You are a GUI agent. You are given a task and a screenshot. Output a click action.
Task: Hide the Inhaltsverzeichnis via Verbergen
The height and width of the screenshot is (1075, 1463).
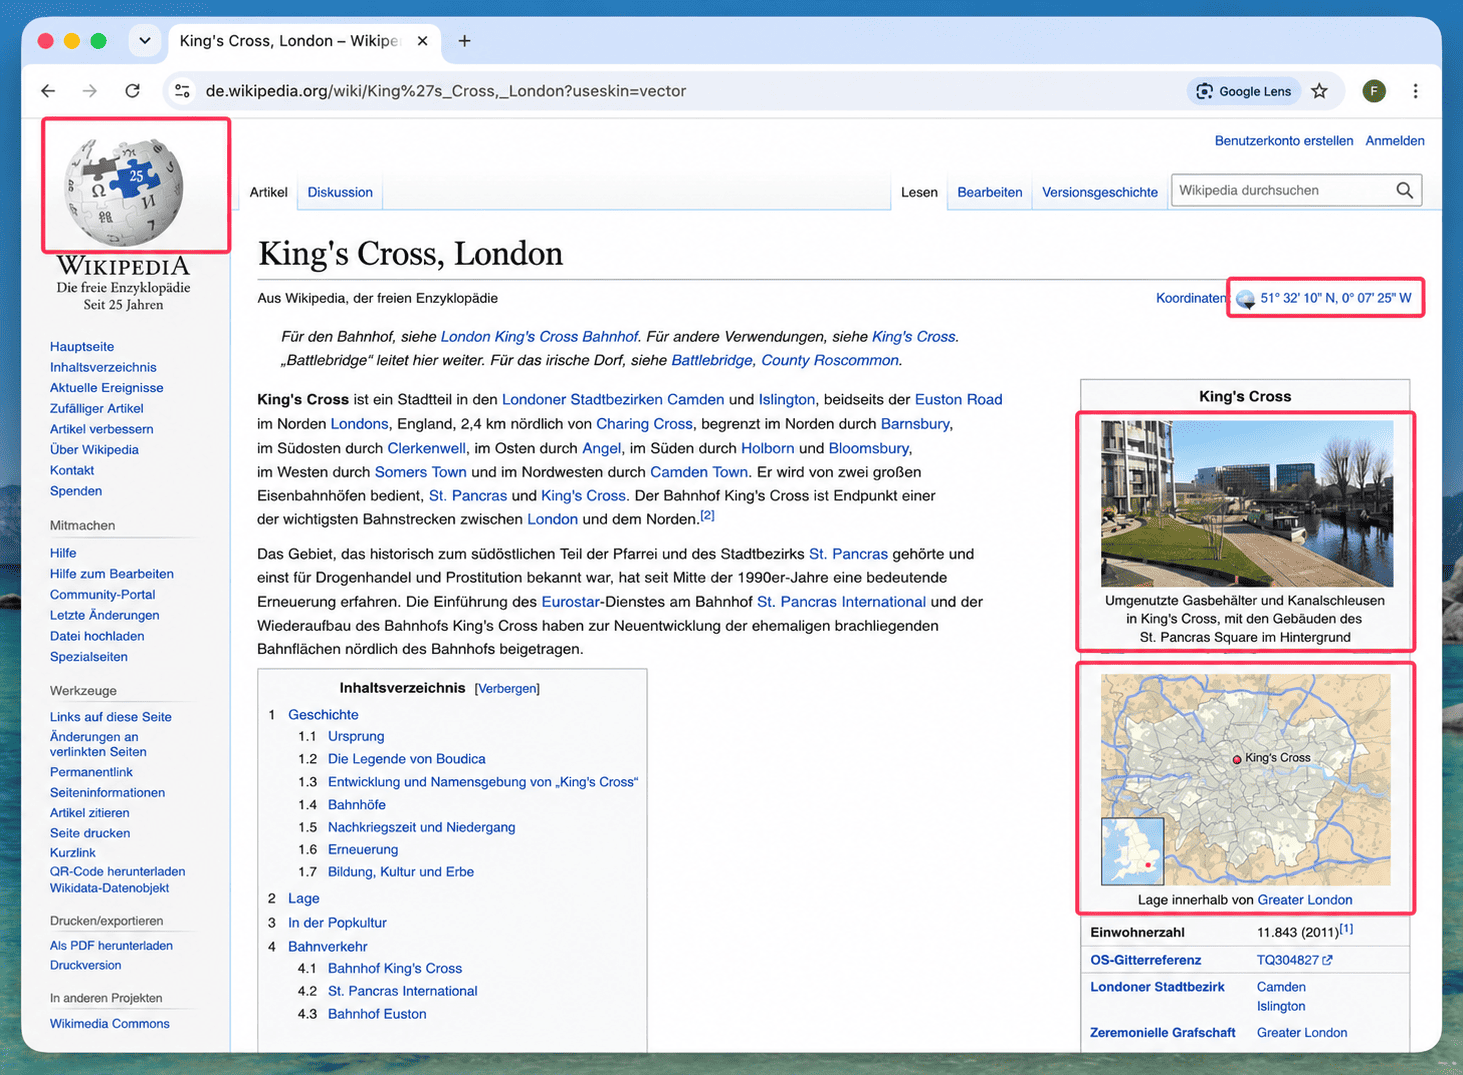pos(507,689)
